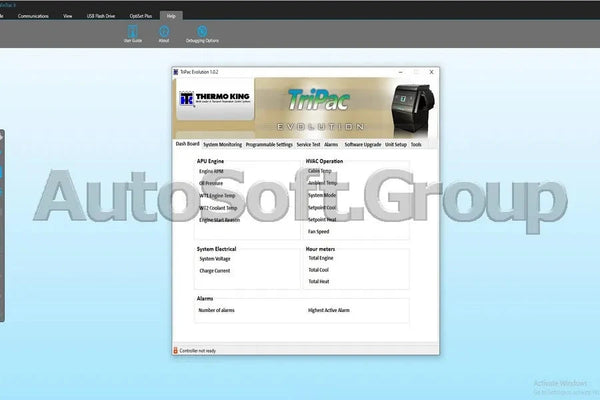This screenshot has width=600, height=400.
Task: Select the Help ribbon tab
Action: (x=171, y=16)
